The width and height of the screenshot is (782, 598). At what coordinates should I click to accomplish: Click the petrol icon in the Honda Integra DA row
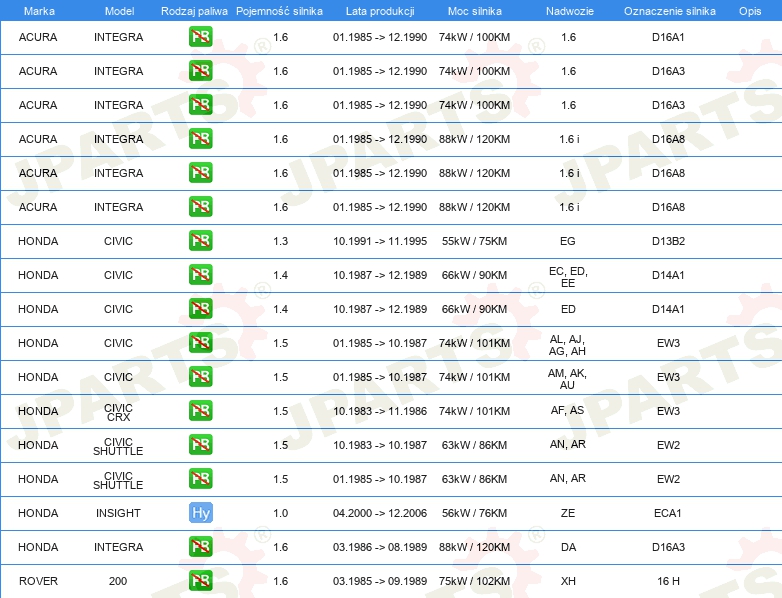(200, 547)
